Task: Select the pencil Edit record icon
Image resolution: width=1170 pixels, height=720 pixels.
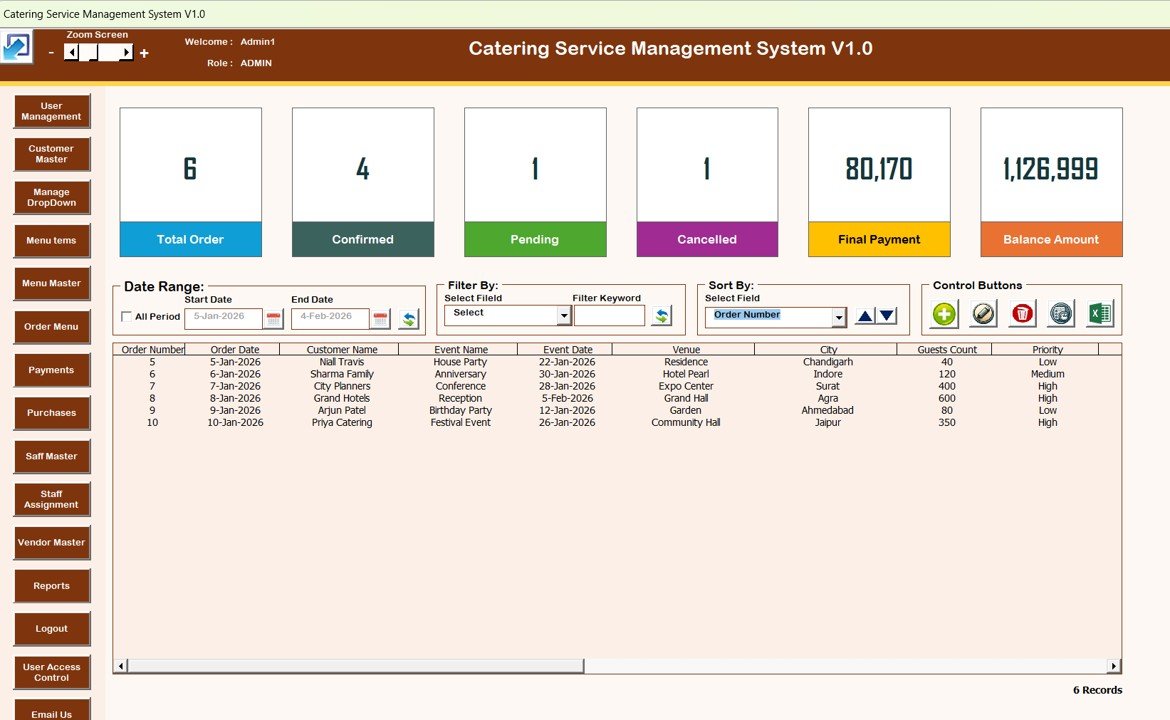Action: [x=983, y=314]
